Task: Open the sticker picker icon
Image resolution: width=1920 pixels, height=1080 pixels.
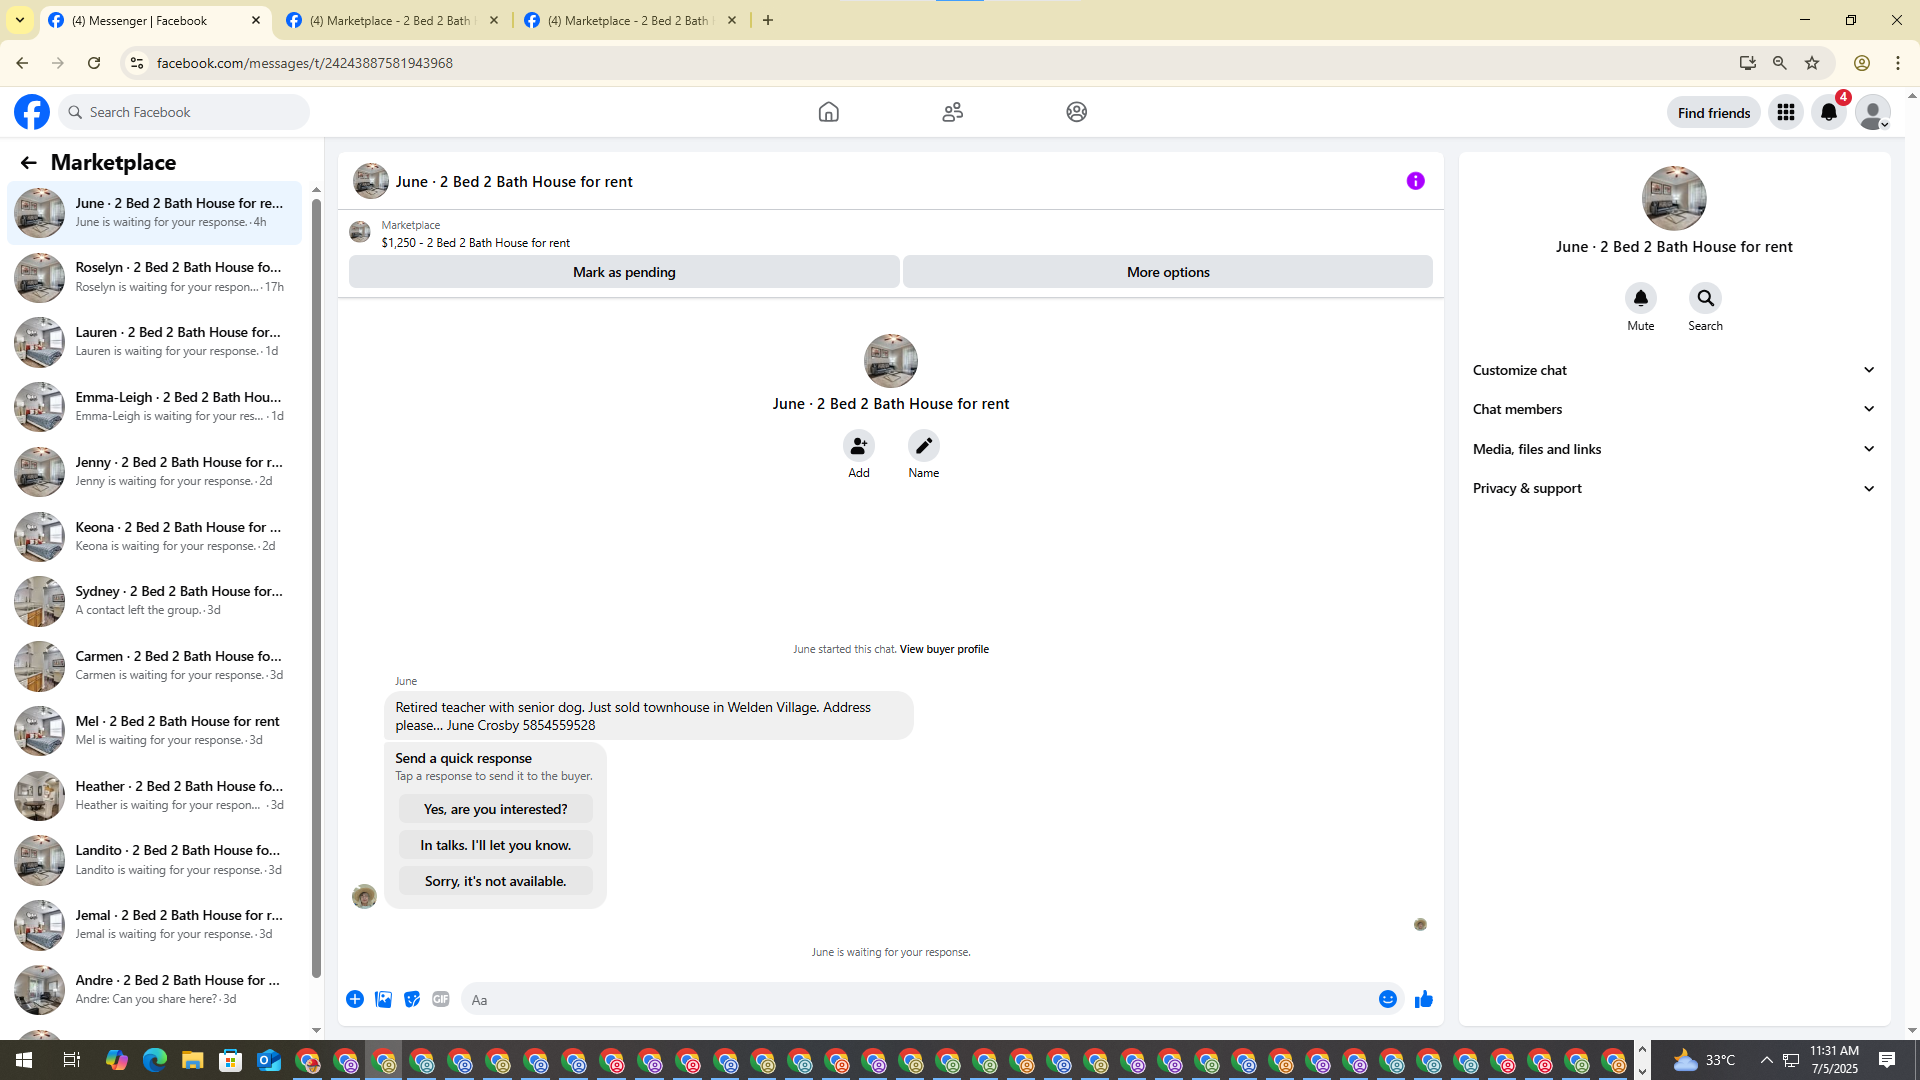Action: [412, 999]
